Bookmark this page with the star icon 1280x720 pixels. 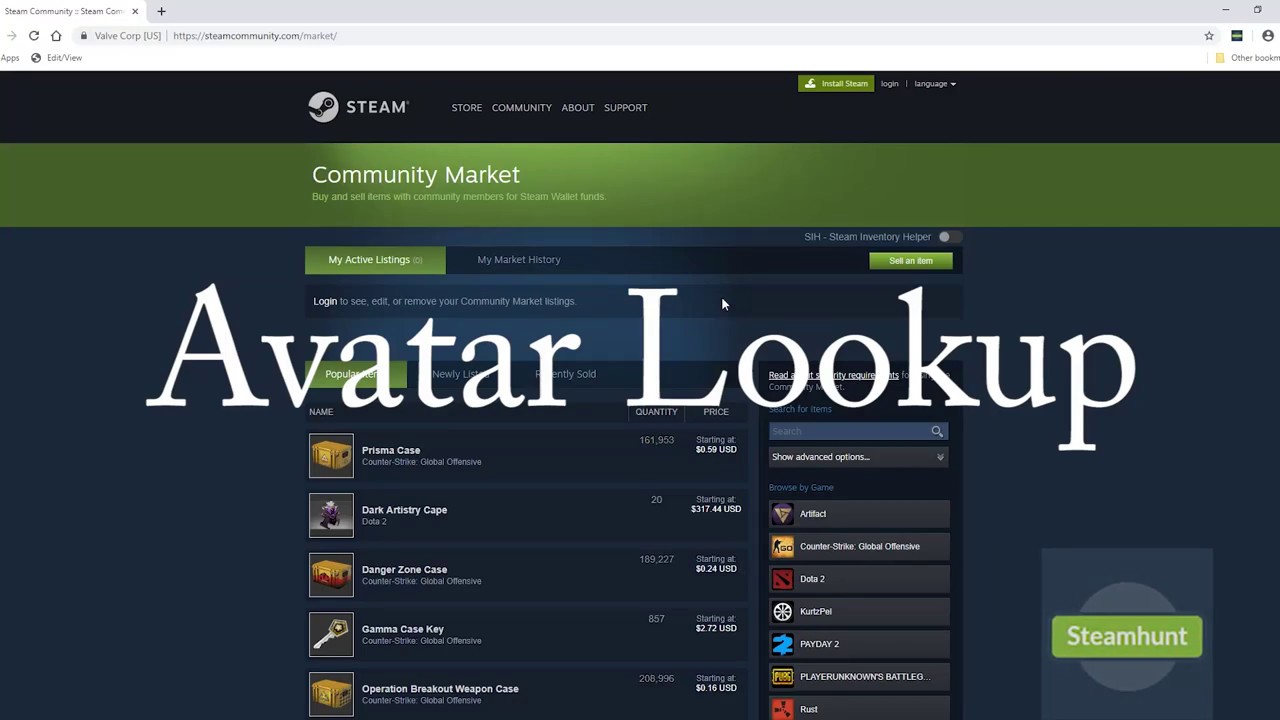[x=1209, y=35]
